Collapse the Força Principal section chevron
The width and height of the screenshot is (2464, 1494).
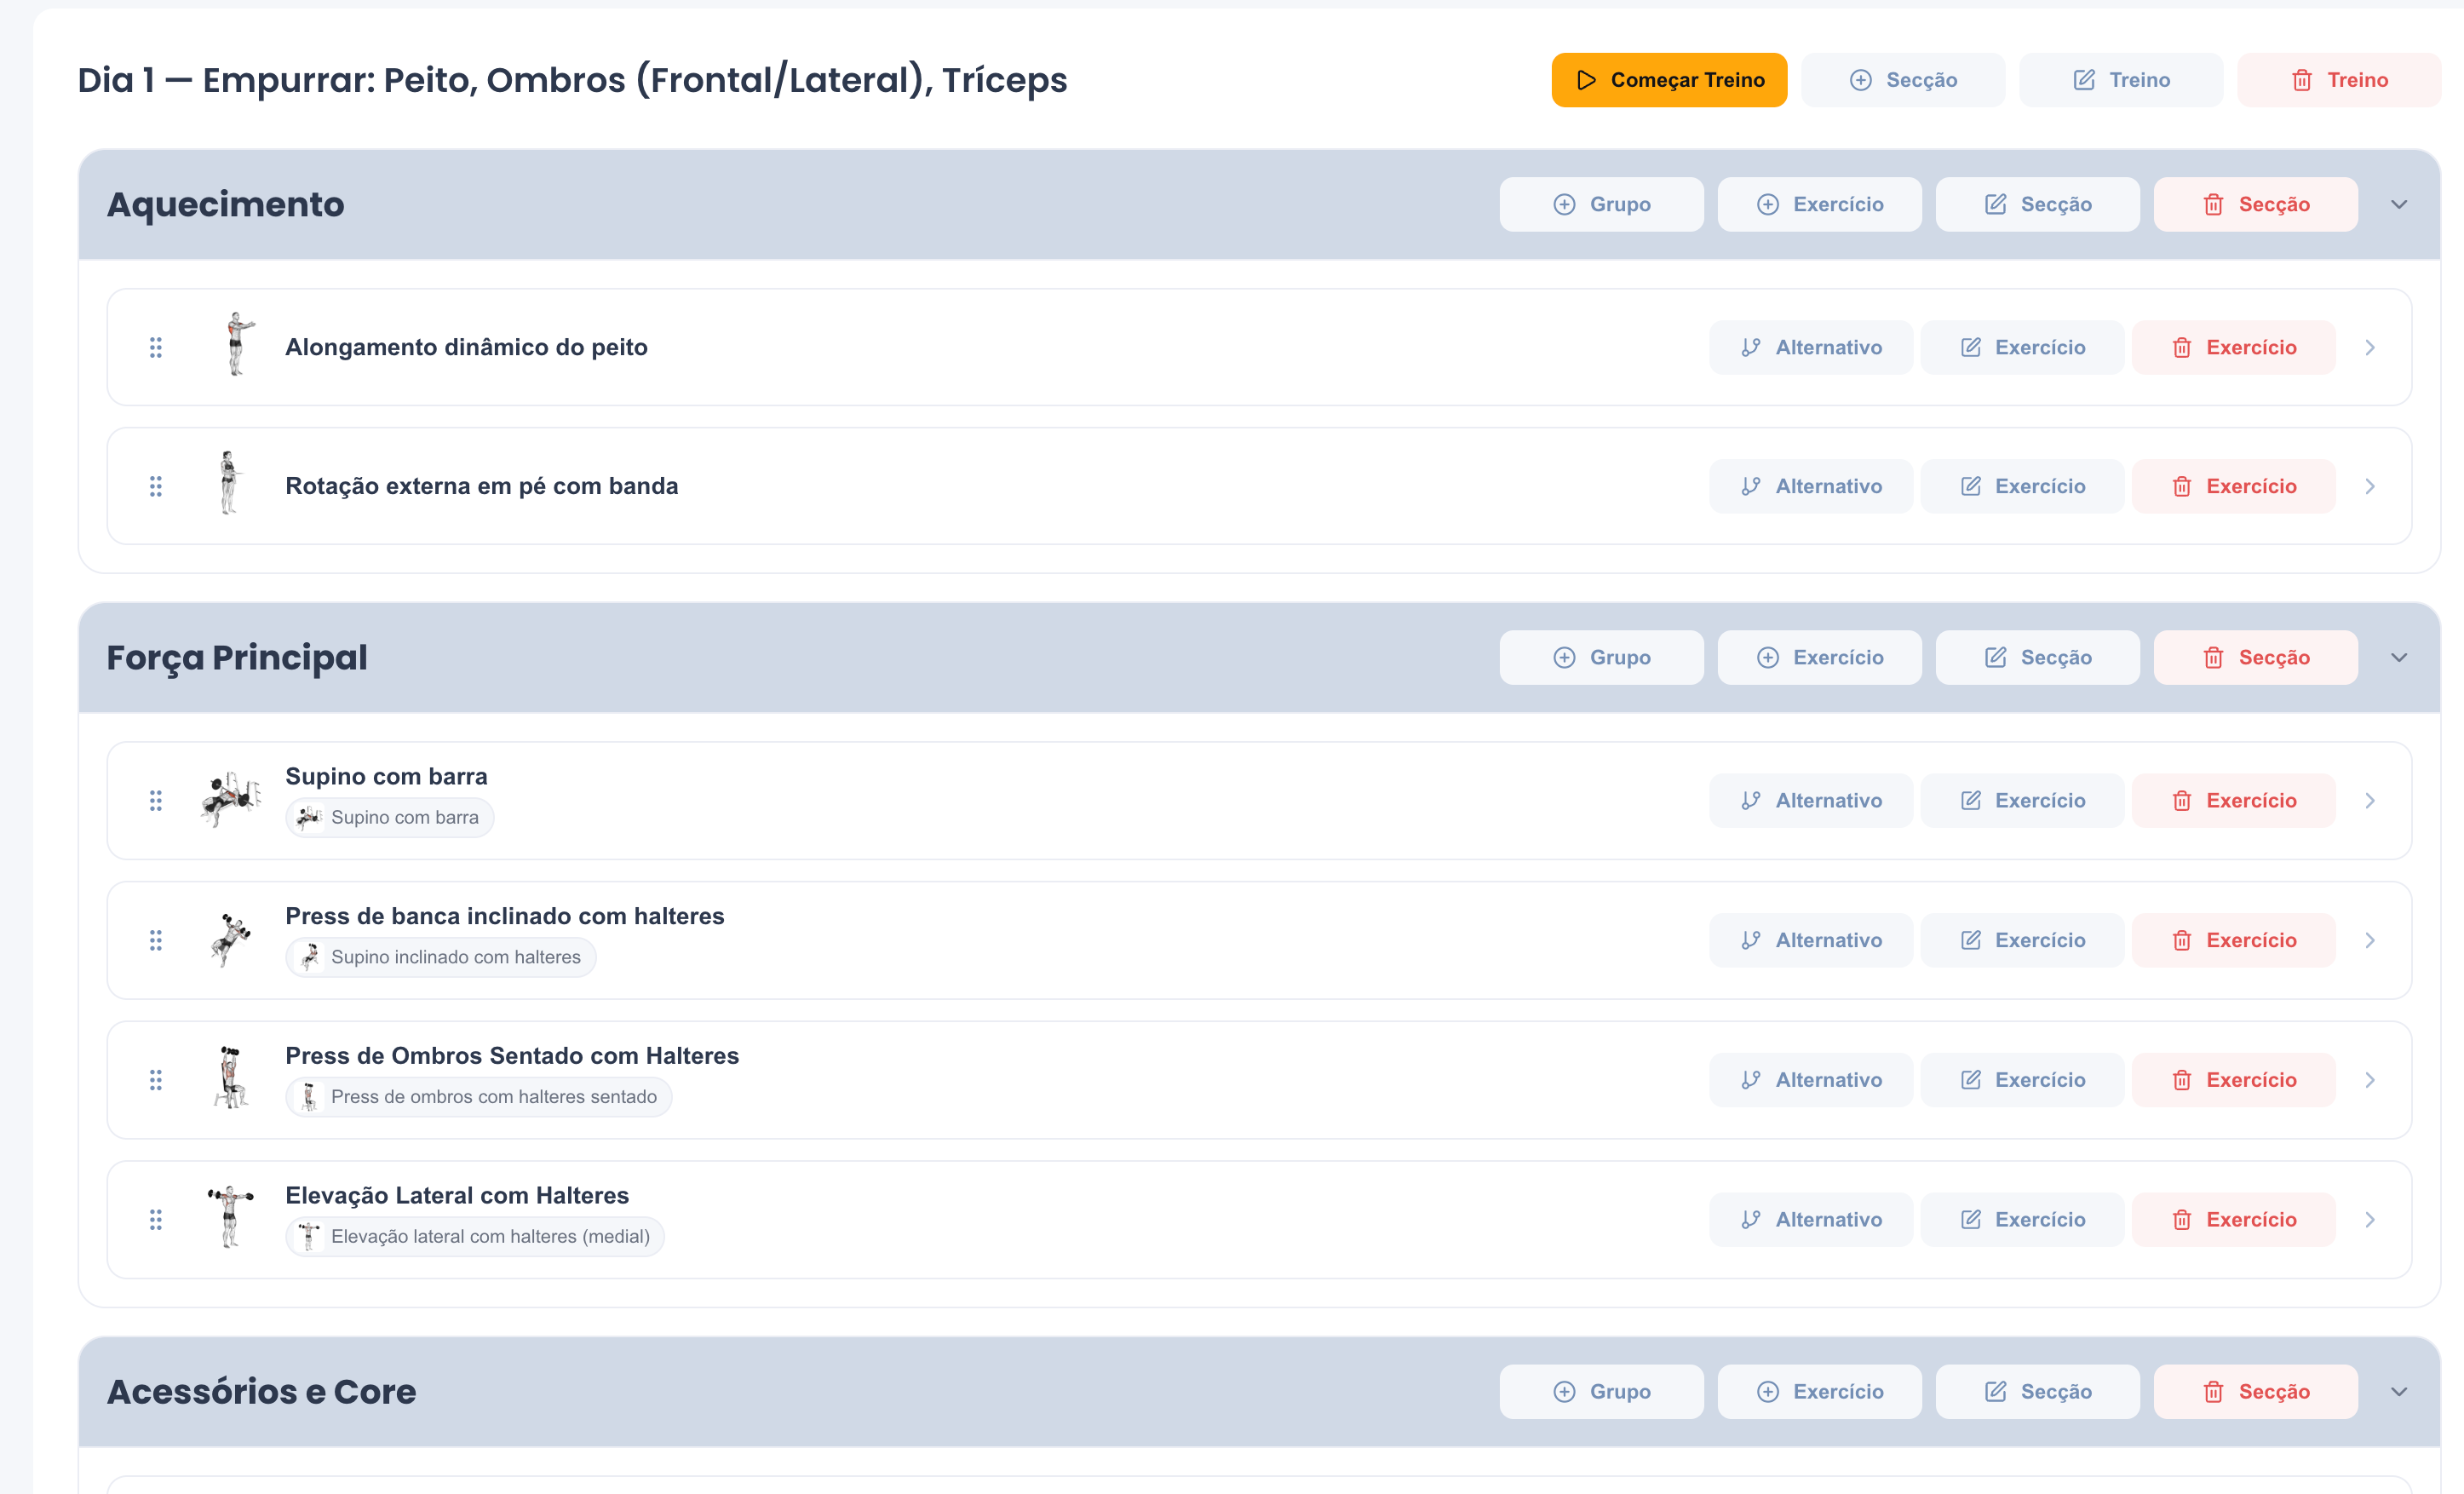pos(2398,657)
